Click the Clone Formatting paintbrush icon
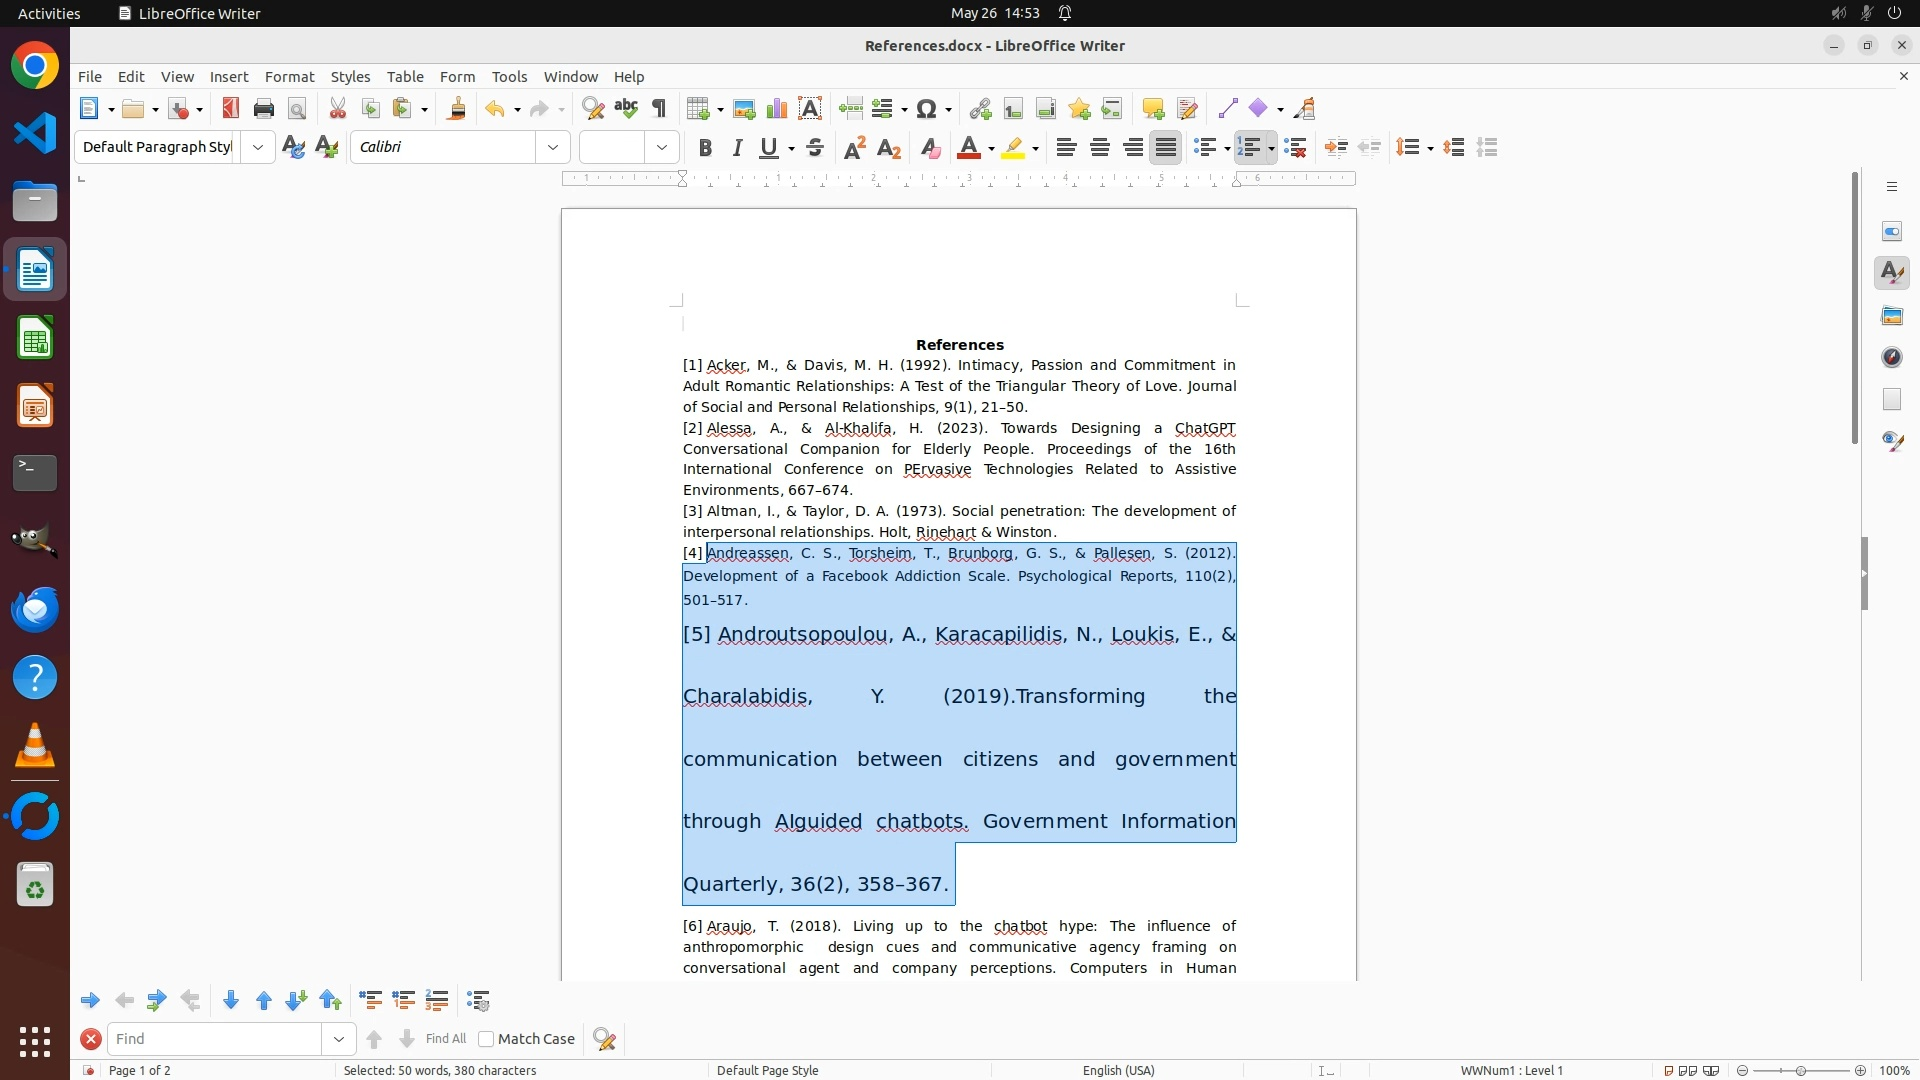 click(457, 109)
